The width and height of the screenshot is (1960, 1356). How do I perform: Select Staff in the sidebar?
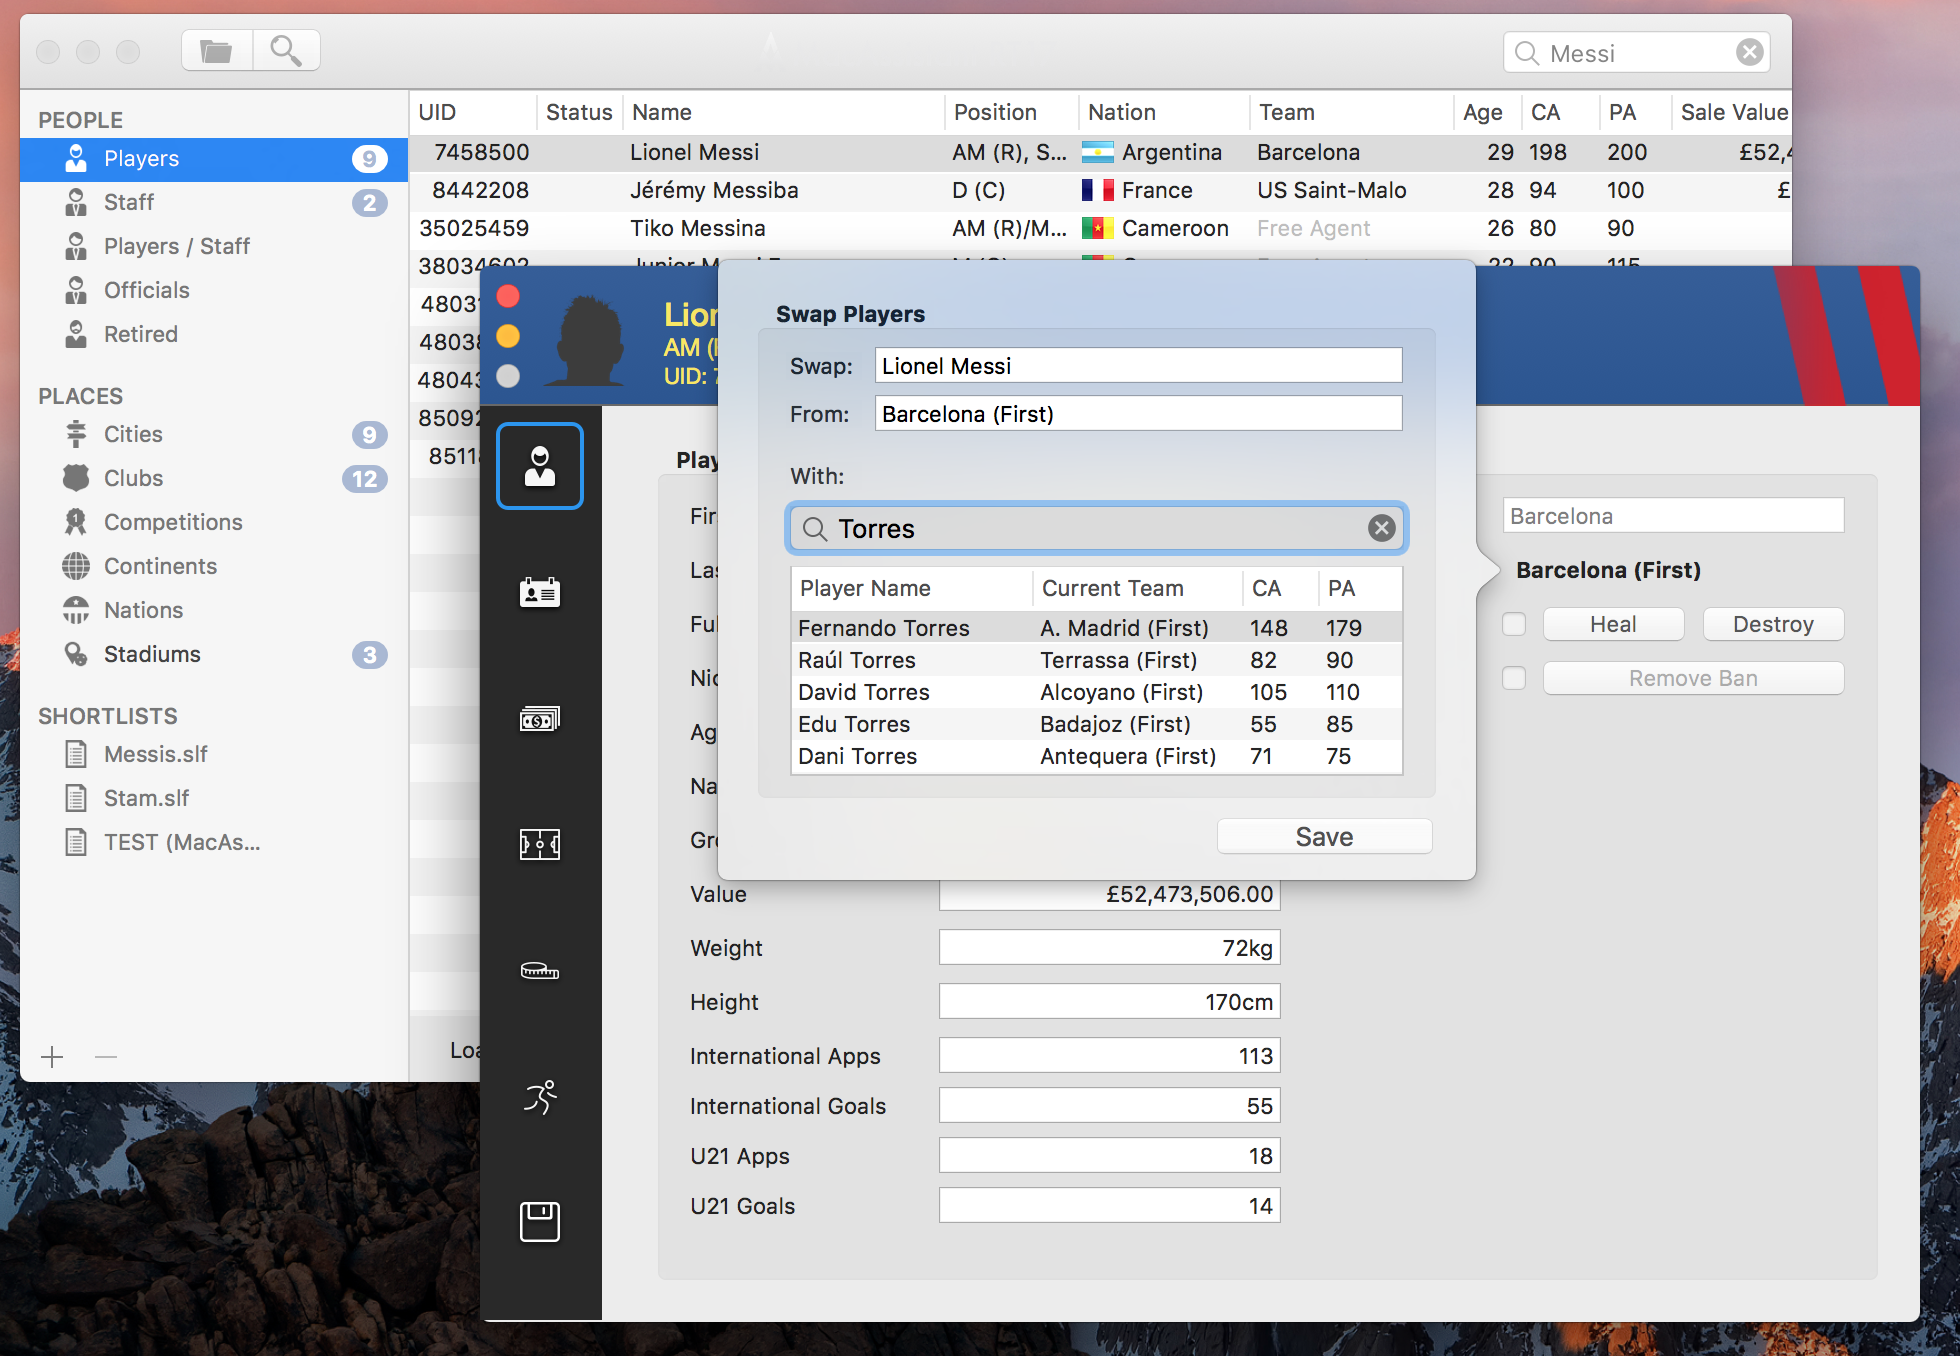coord(214,203)
